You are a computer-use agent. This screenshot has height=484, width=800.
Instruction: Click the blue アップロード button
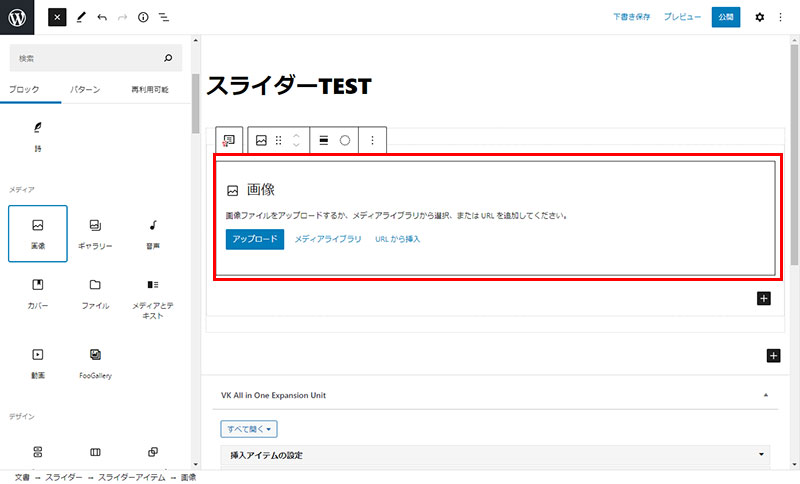255,240
